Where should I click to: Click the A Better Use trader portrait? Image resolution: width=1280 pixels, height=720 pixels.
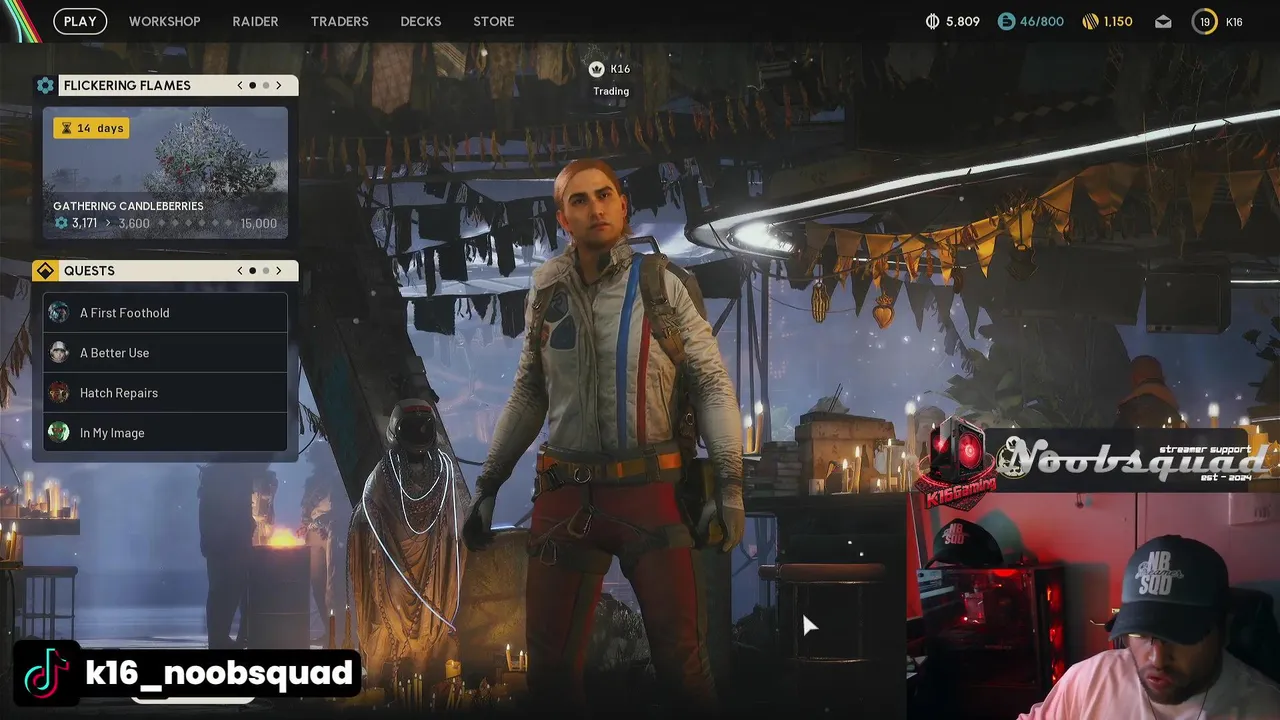point(59,353)
